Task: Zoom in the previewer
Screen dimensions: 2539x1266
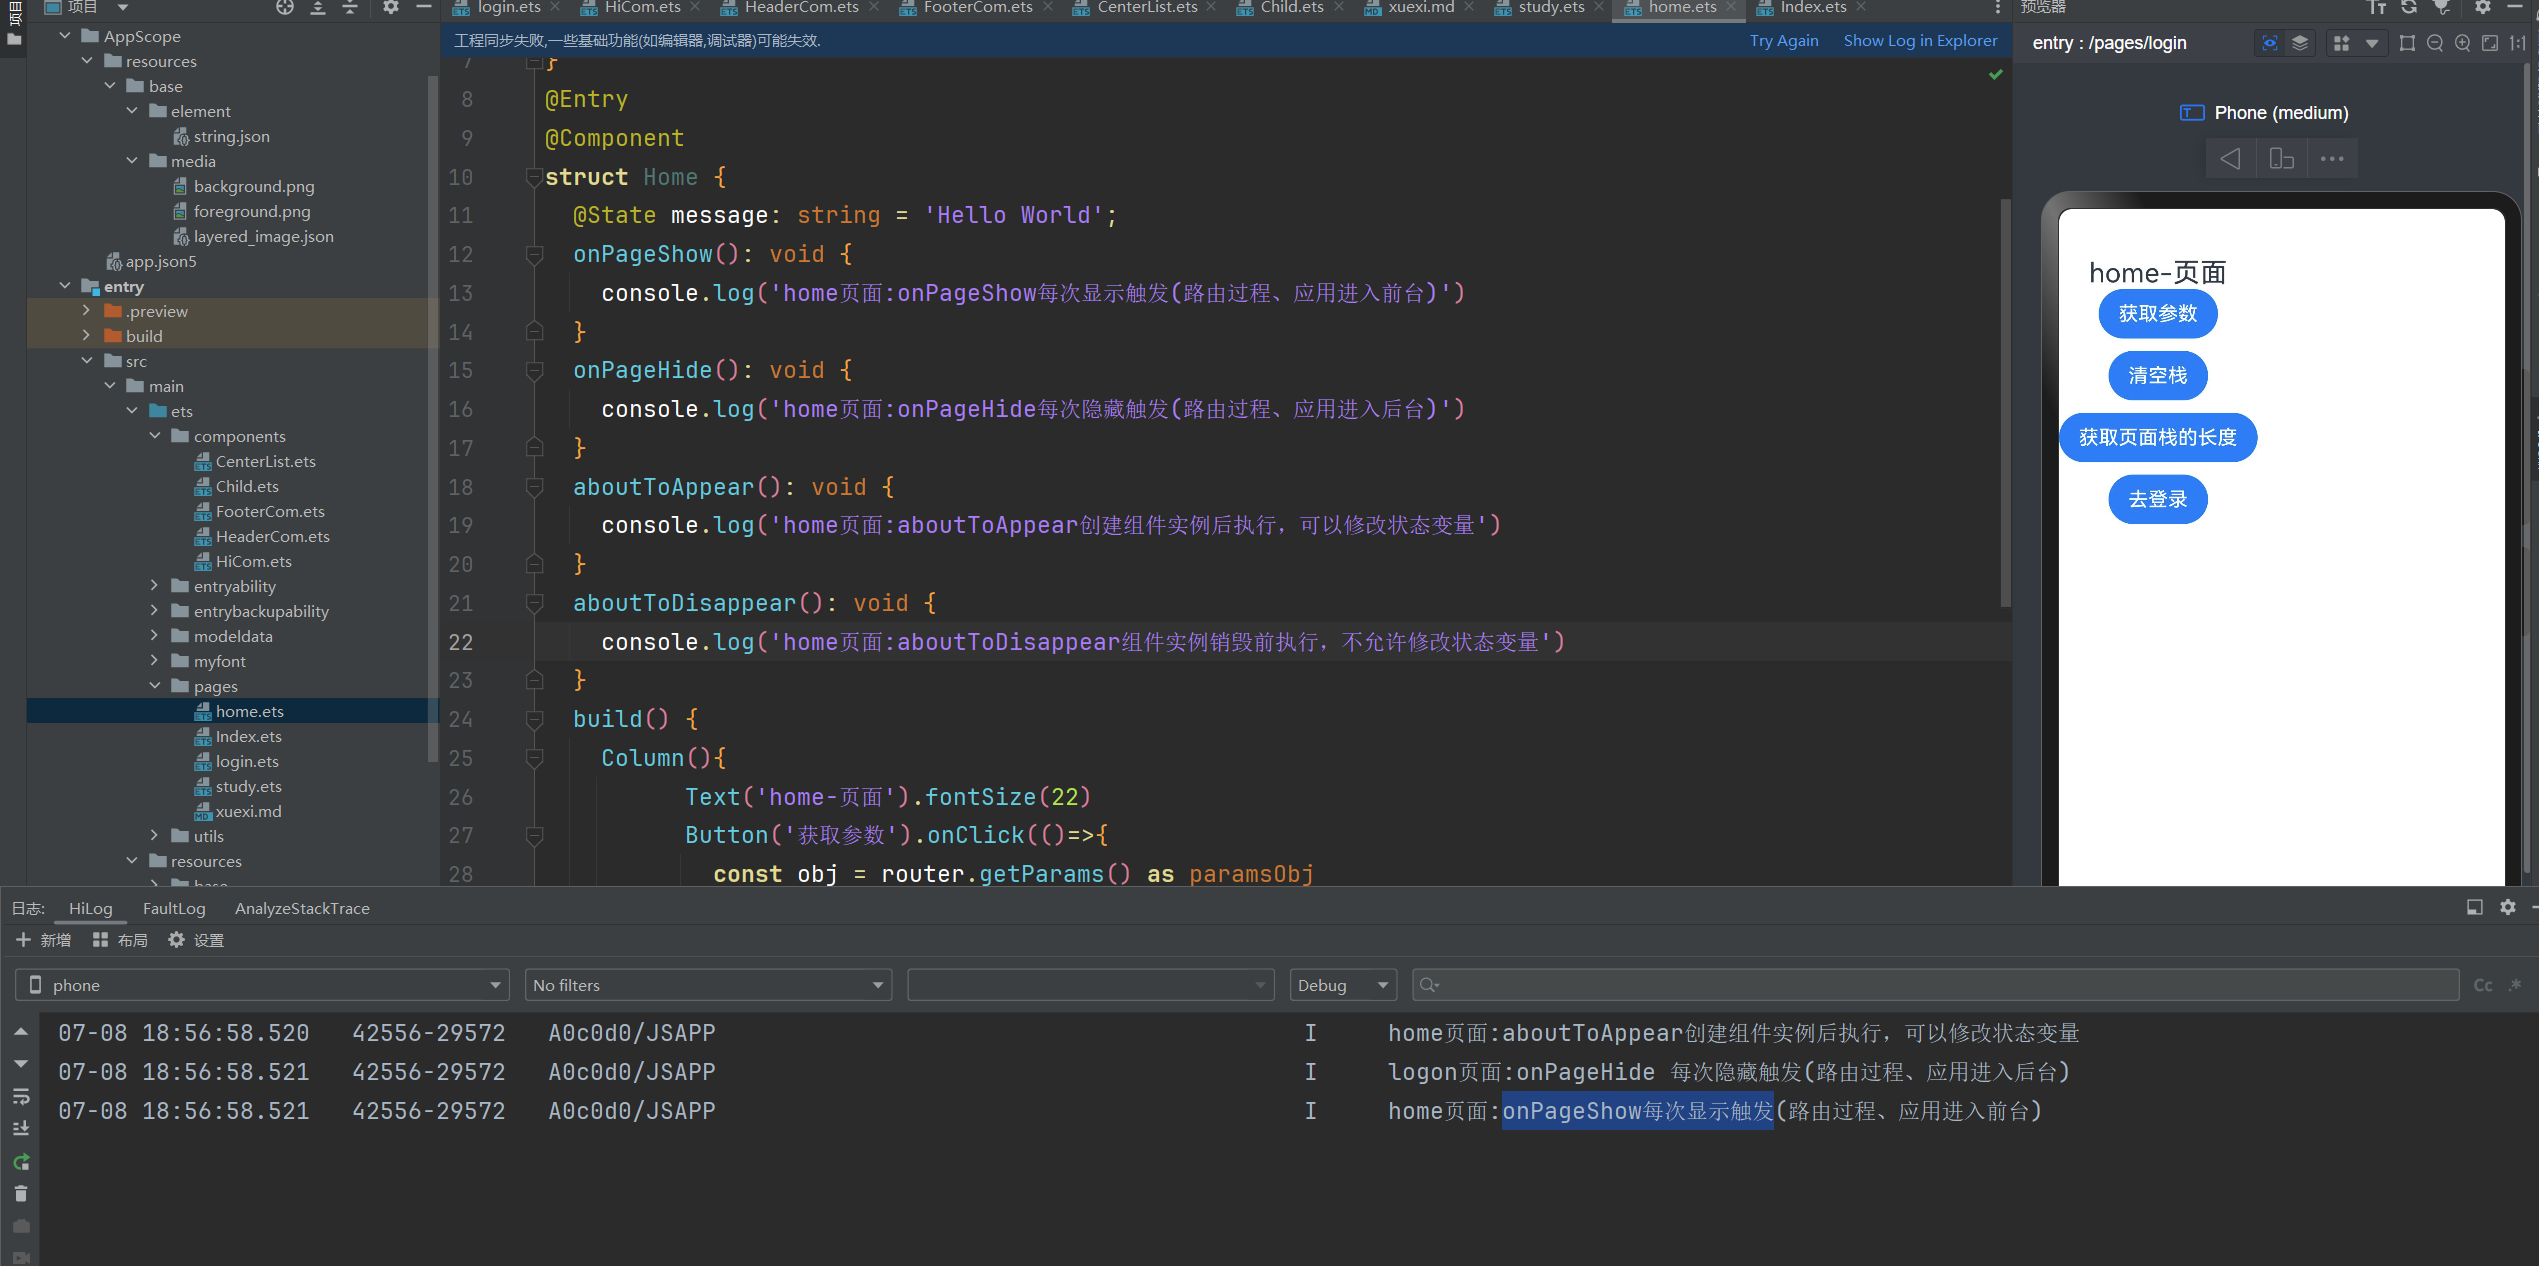Action: [2462, 43]
